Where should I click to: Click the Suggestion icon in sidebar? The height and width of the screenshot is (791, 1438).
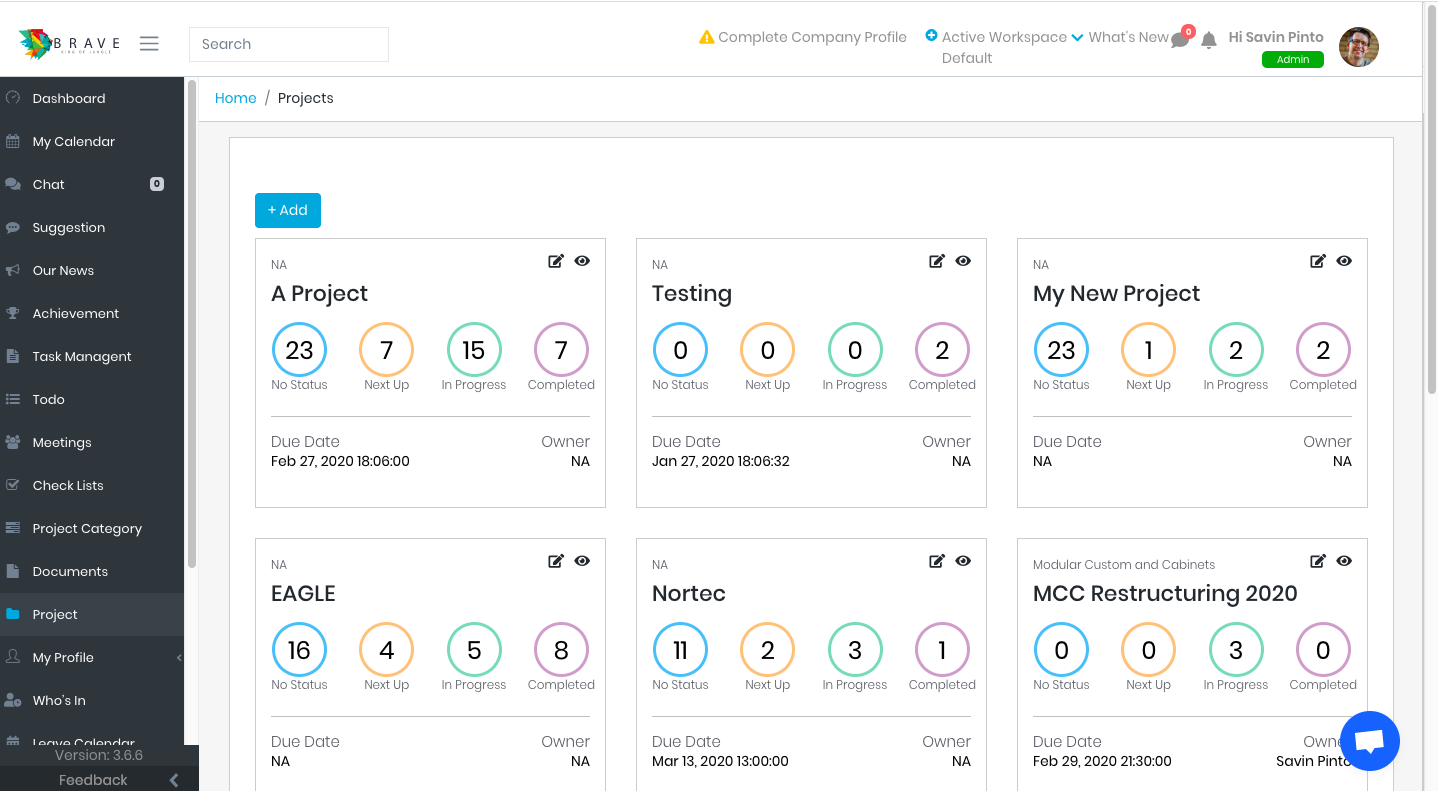[13, 227]
